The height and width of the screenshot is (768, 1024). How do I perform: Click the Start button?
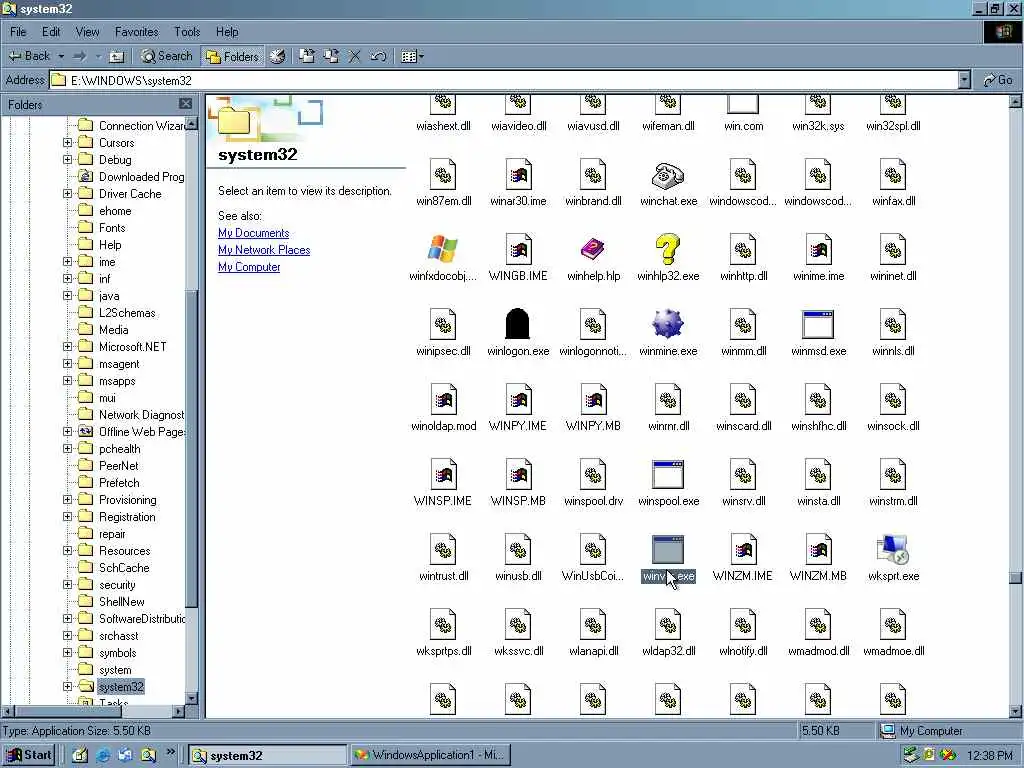pyautogui.click(x=29, y=755)
